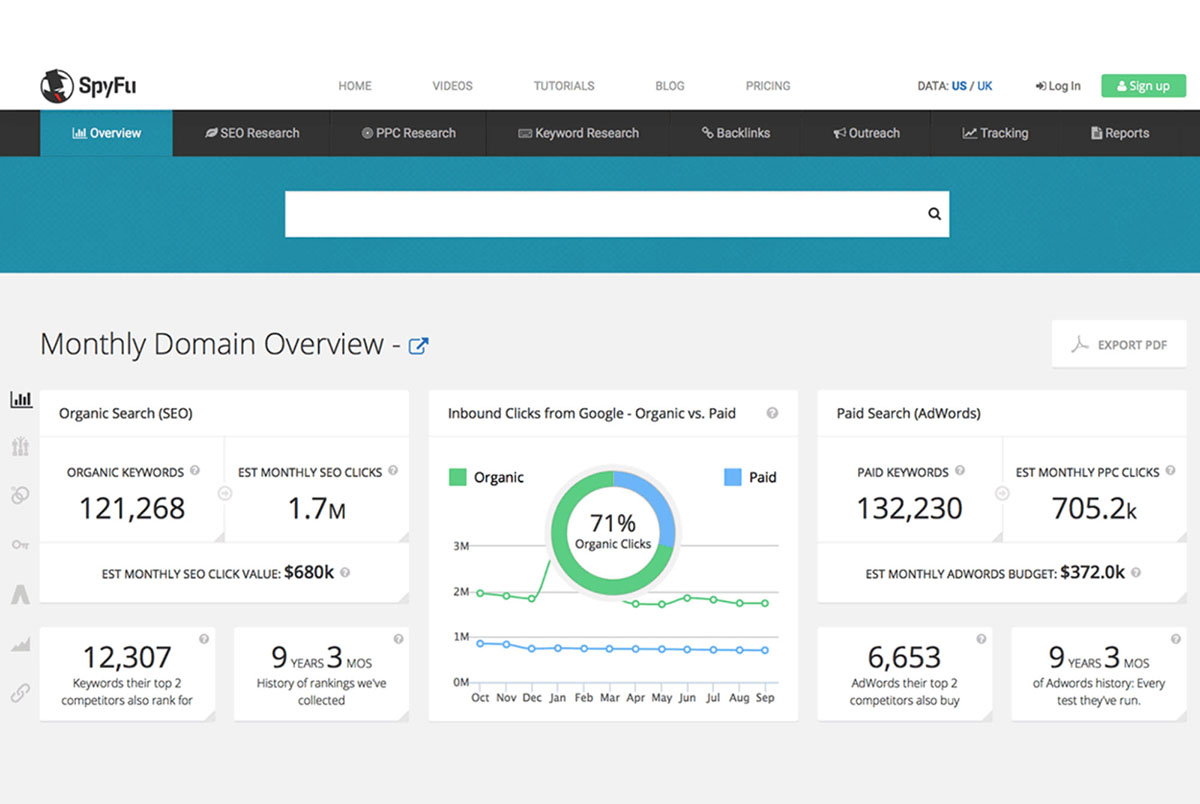1200x804 pixels.
Task: Click inside the domain search field
Action: [x=600, y=214]
